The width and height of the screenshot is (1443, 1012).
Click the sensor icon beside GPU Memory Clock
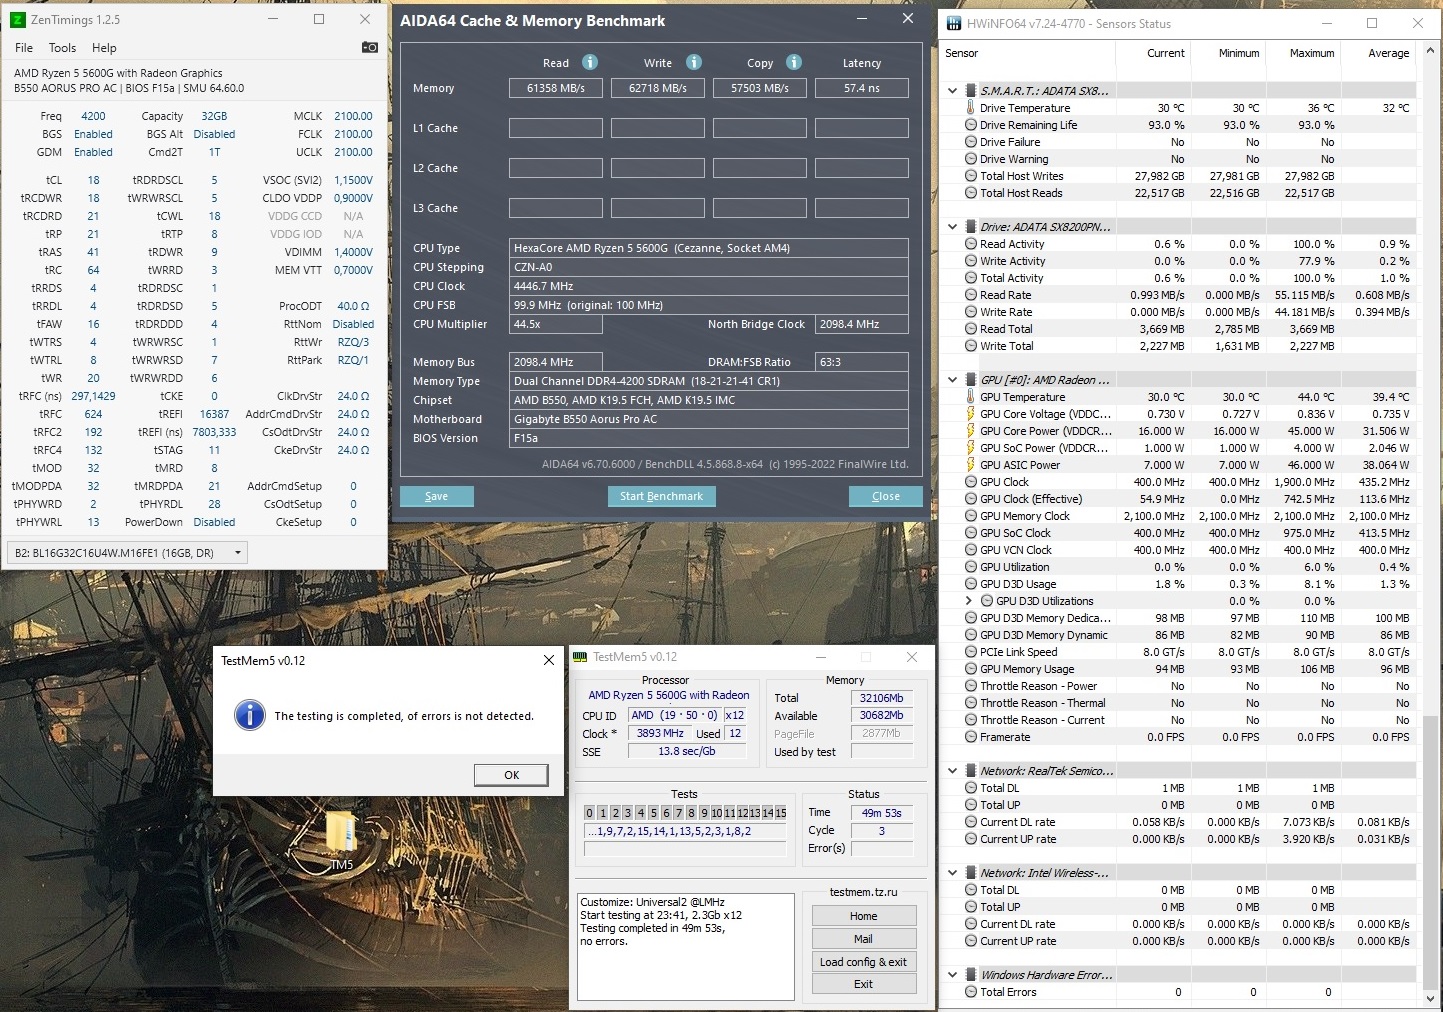point(970,516)
